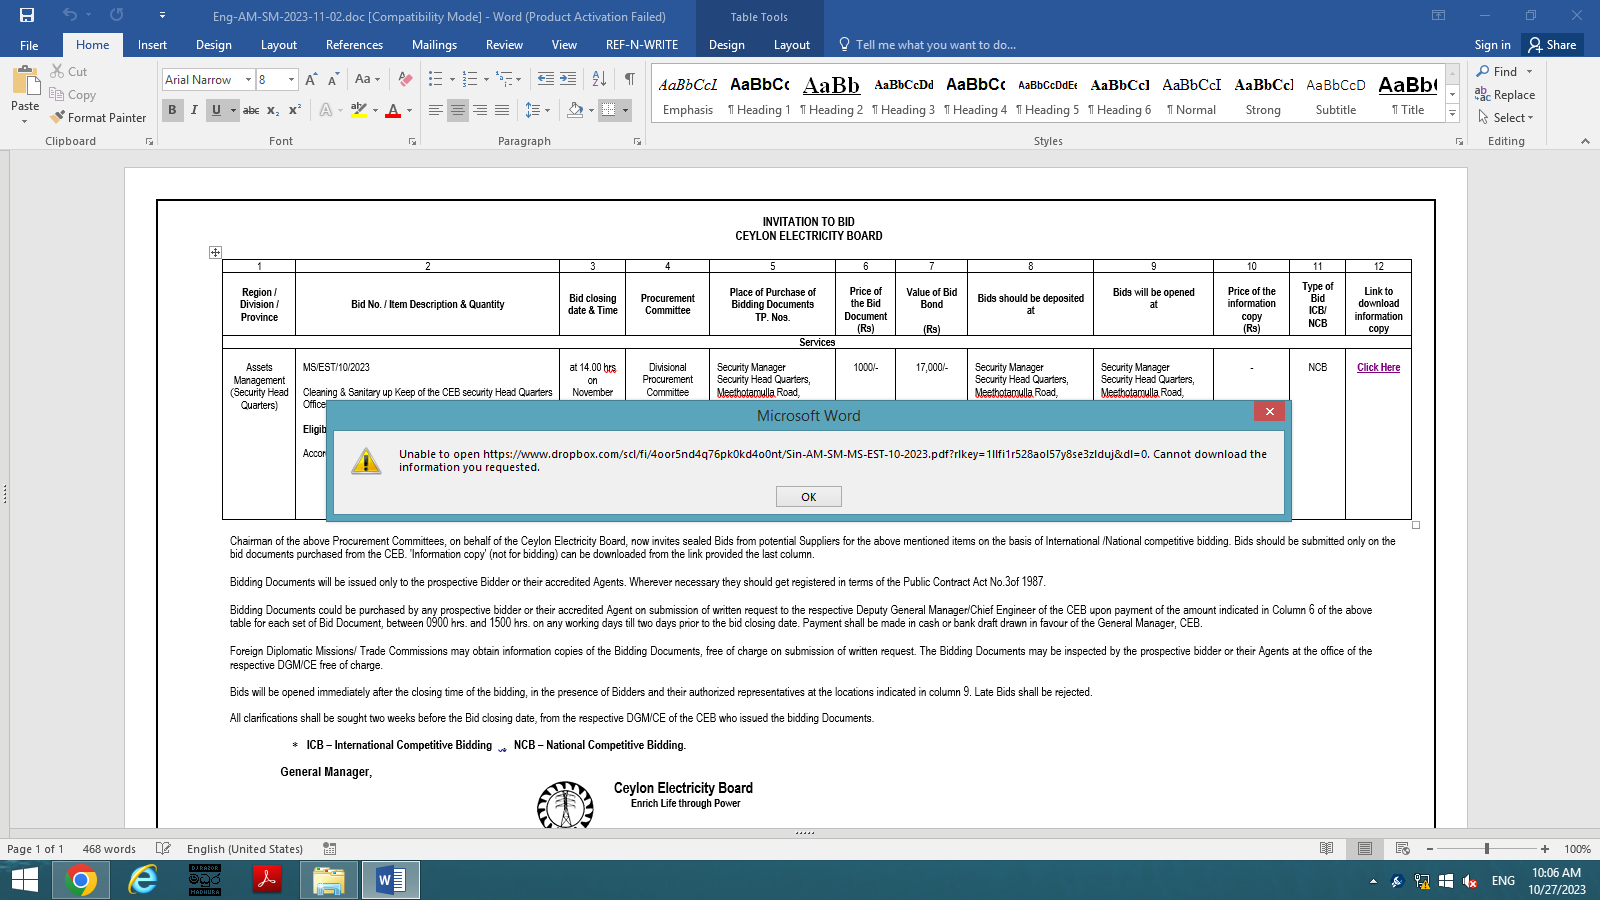This screenshot has width=1600, height=900.
Task: Click the Increase Indent icon
Action: tap(568, 79)
